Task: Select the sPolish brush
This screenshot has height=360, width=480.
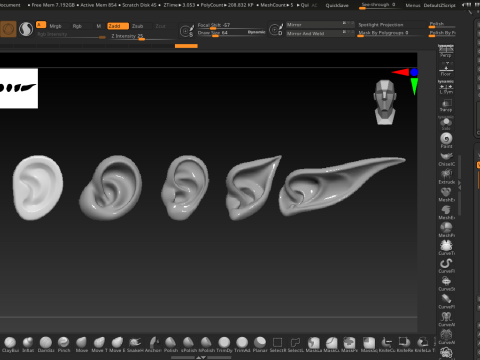Action: [189, 344]
